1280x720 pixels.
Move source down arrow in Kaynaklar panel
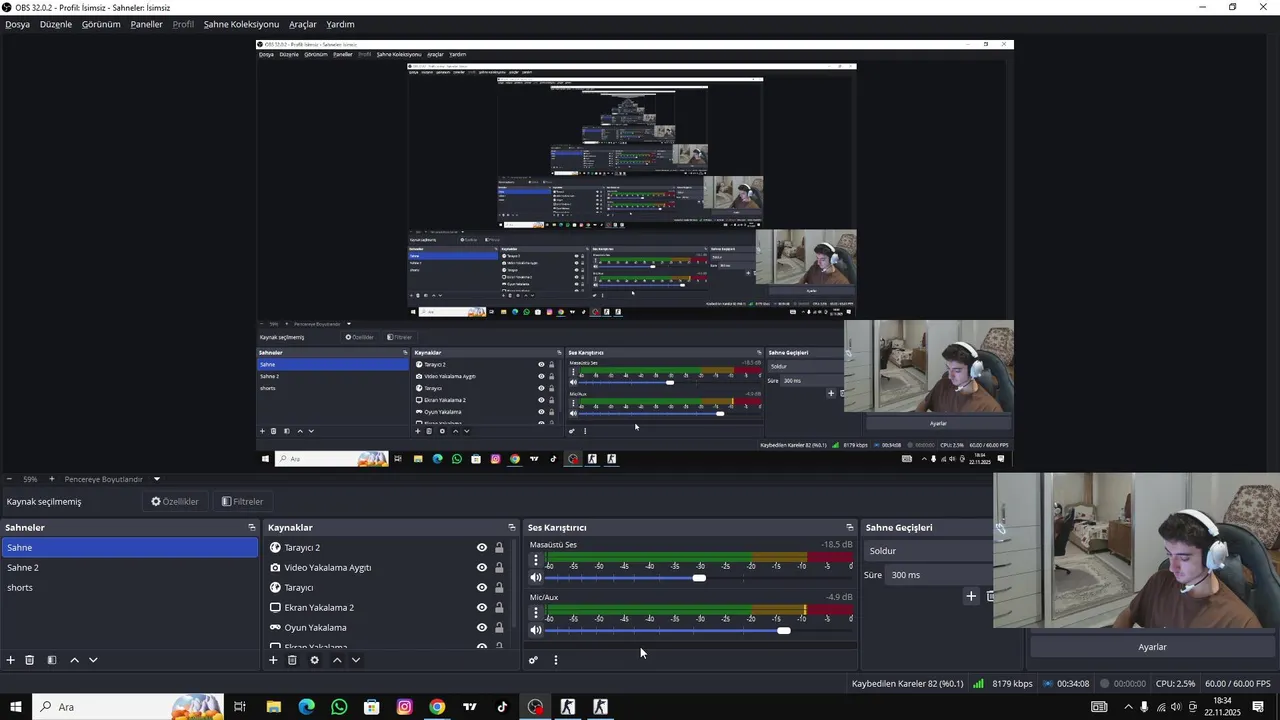click(356, 660)
